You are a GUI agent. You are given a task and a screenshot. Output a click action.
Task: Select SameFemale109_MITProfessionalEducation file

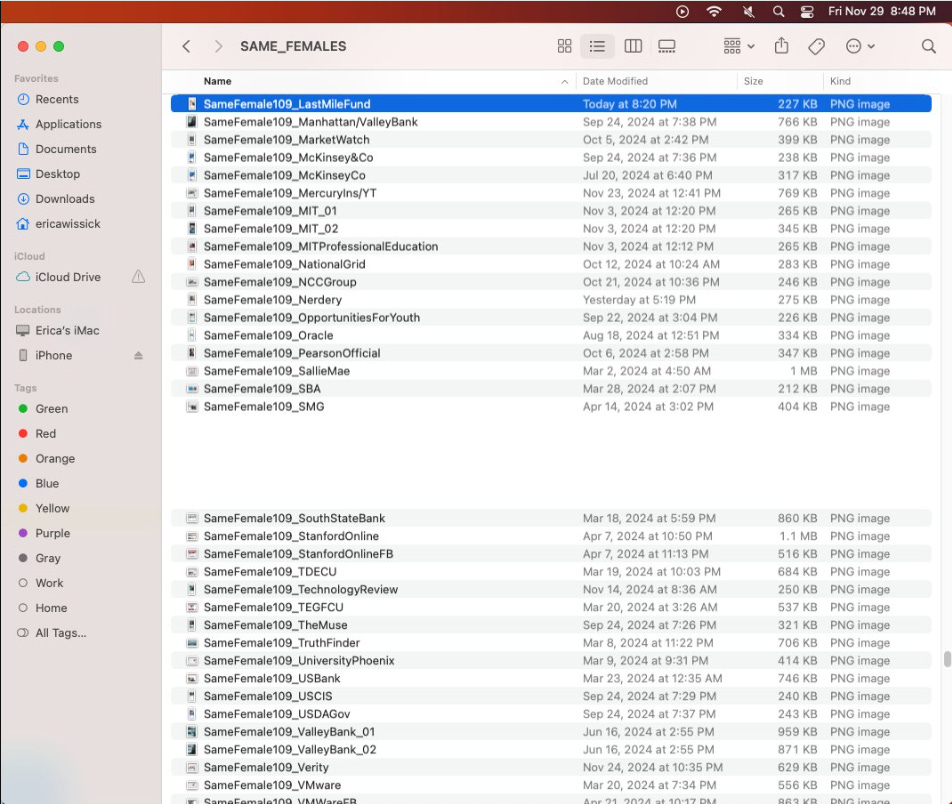[x=551, y=247]
